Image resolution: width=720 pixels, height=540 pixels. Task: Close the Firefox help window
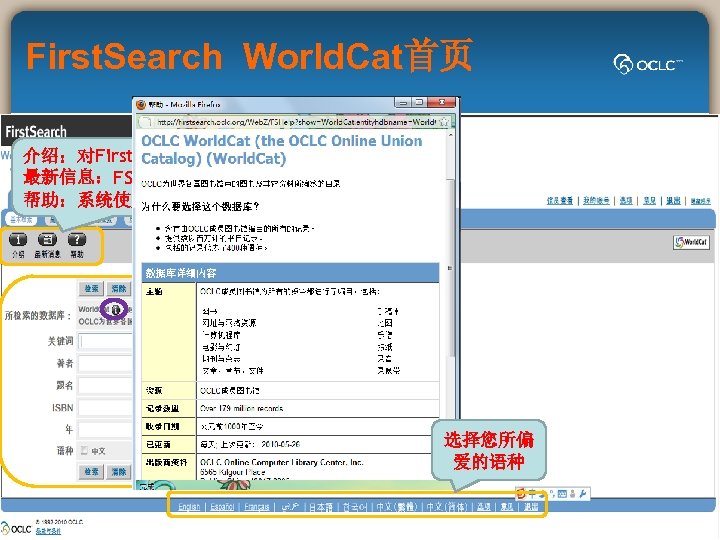tap(441, 102)
